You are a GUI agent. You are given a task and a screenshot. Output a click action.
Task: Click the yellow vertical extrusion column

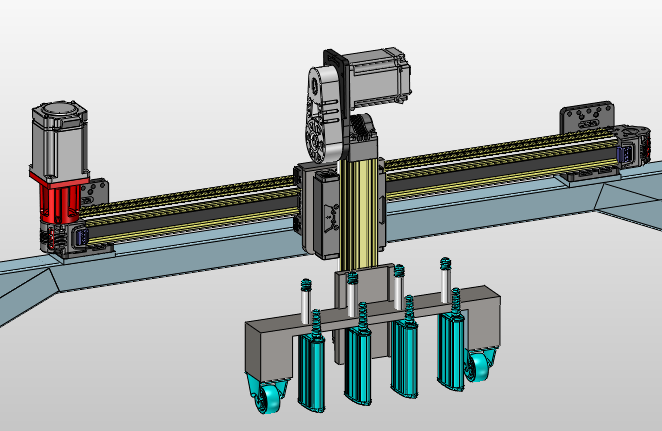358,215
